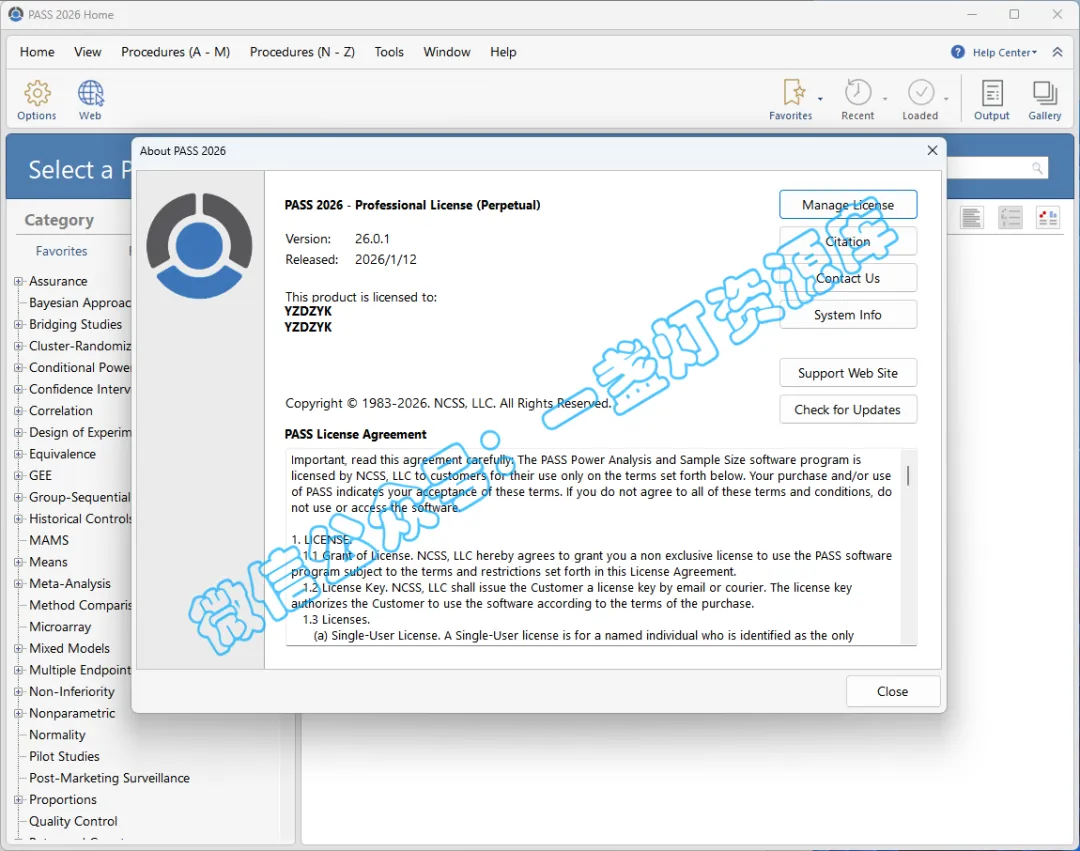Open the Loaded dropdown arrow
The width and height of the screenshot is (1080, 851).
coord(946,99)
